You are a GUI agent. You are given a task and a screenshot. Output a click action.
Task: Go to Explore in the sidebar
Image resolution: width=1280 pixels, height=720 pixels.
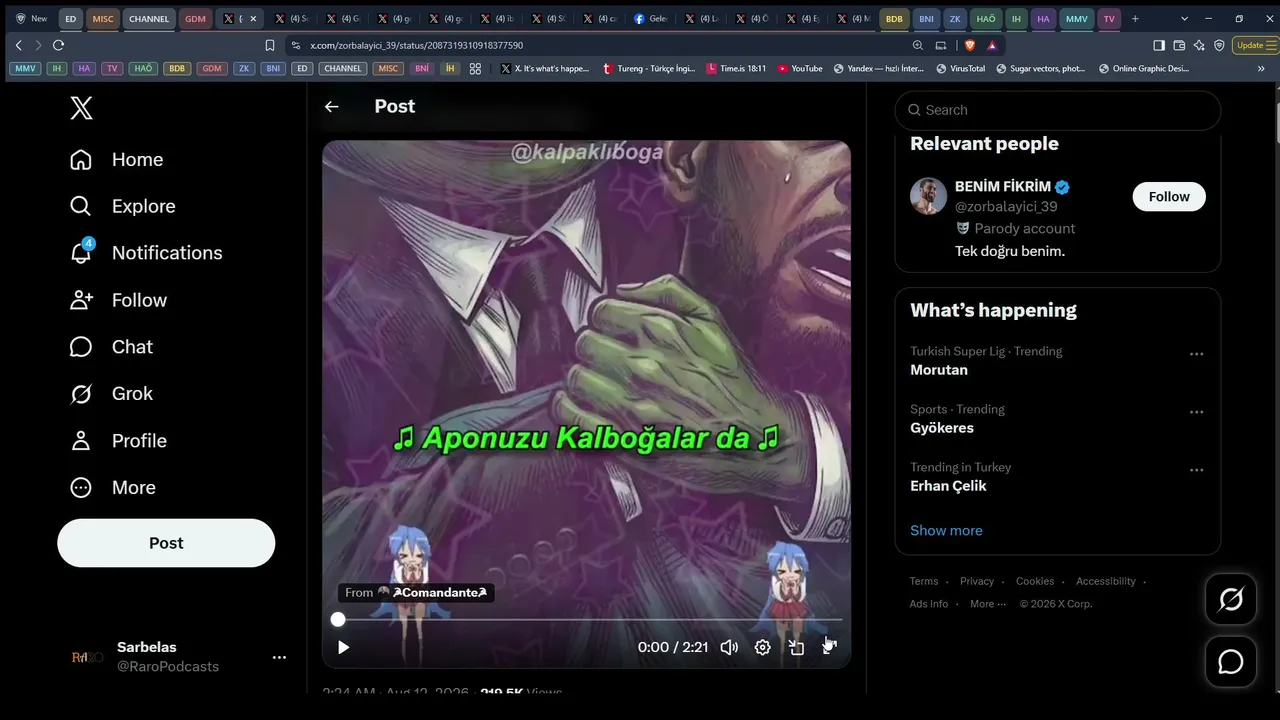pyautogui.click(x=122, y=206)
